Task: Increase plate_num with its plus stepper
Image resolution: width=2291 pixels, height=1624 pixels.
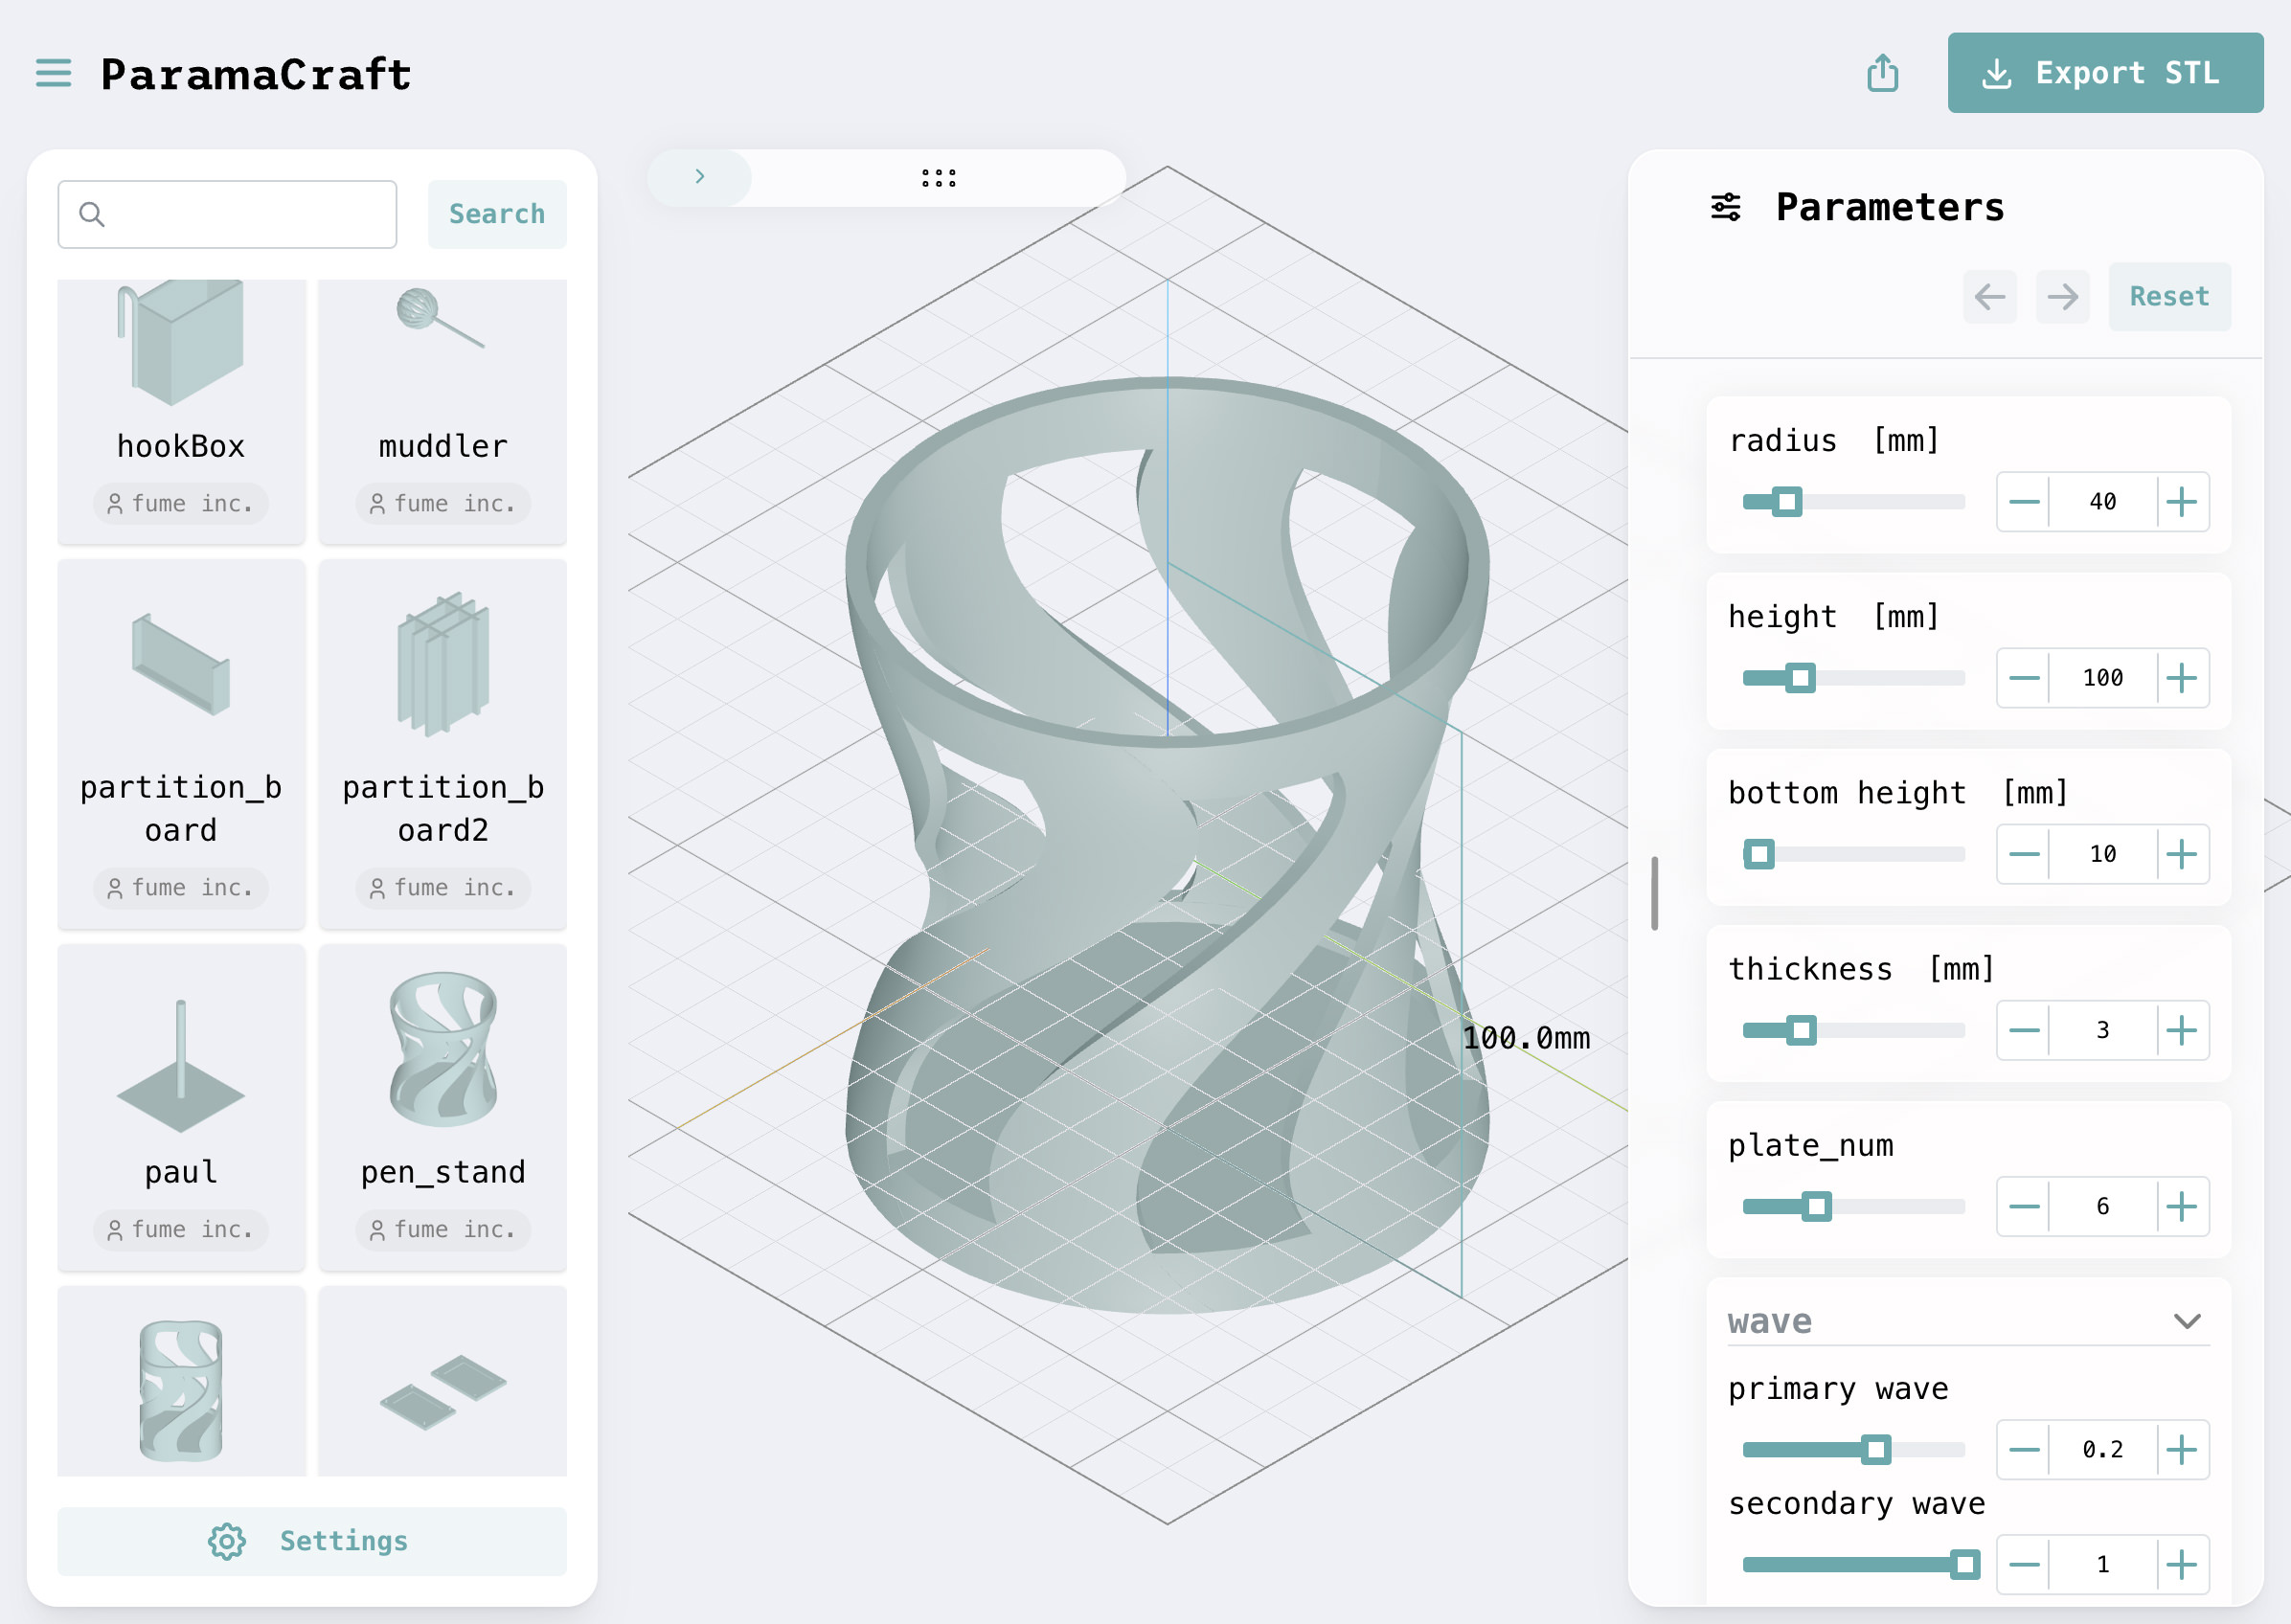Action: coord(2183,1206)
